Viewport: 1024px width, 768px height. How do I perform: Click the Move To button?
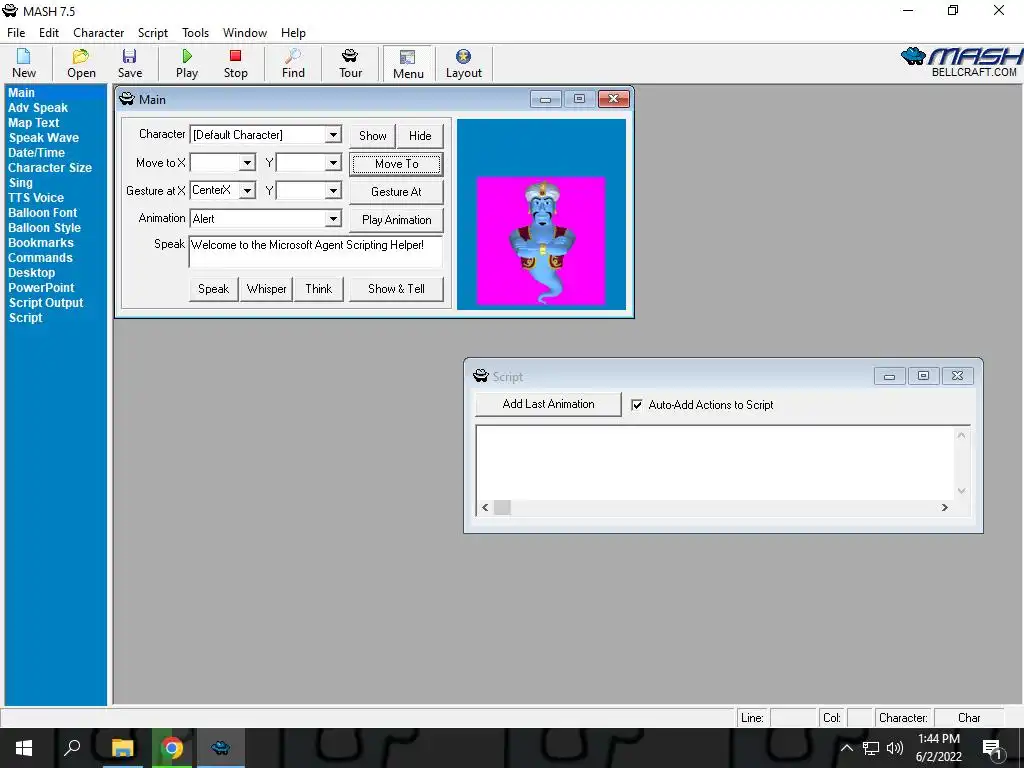click(x=396, y=164)
